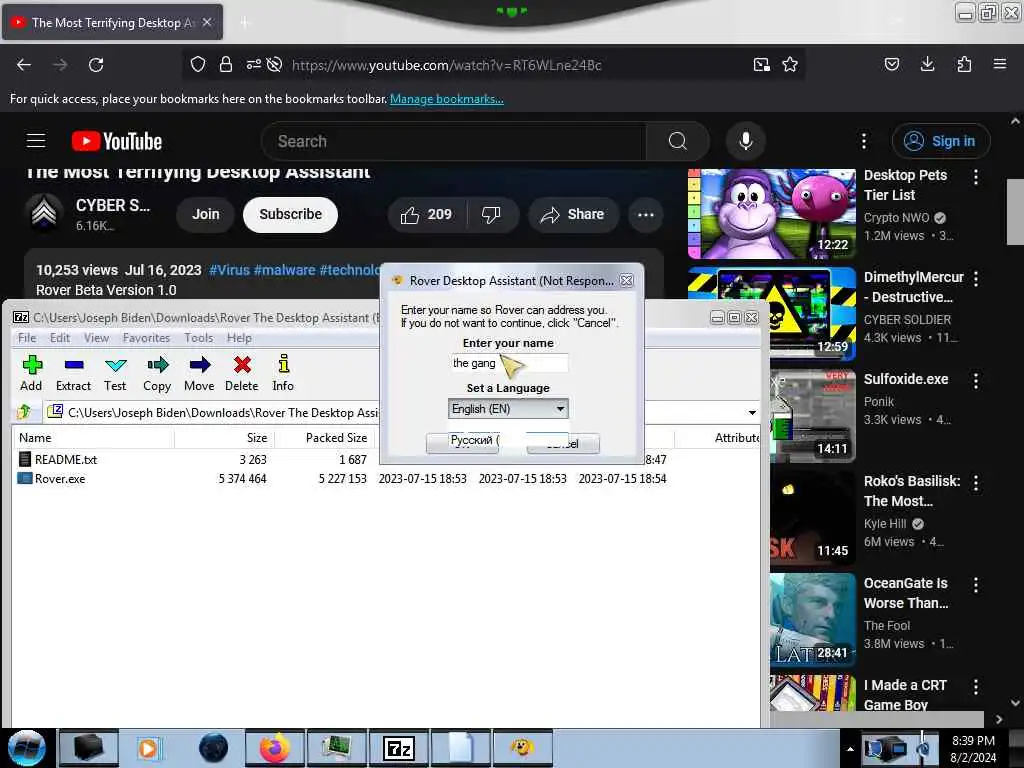Click the Enter your name field
Image resolution: width=1024 pixels, height=768 pixels.
(509, 363)
